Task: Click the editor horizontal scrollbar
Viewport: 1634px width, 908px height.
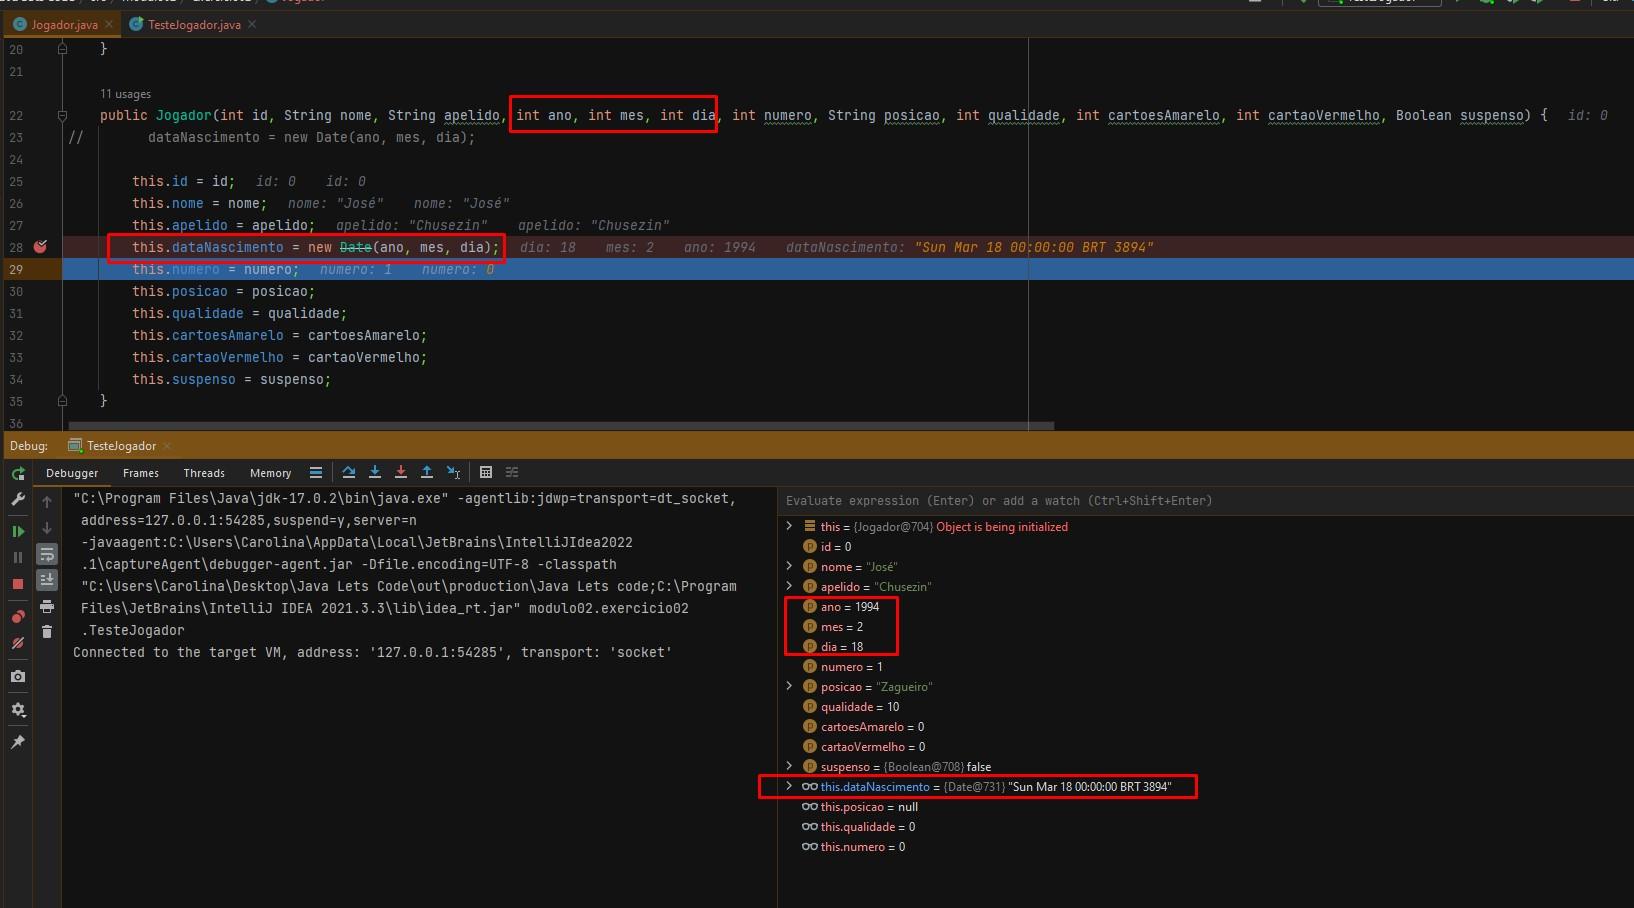Action: pyautogui.click(x=561, y=426)
